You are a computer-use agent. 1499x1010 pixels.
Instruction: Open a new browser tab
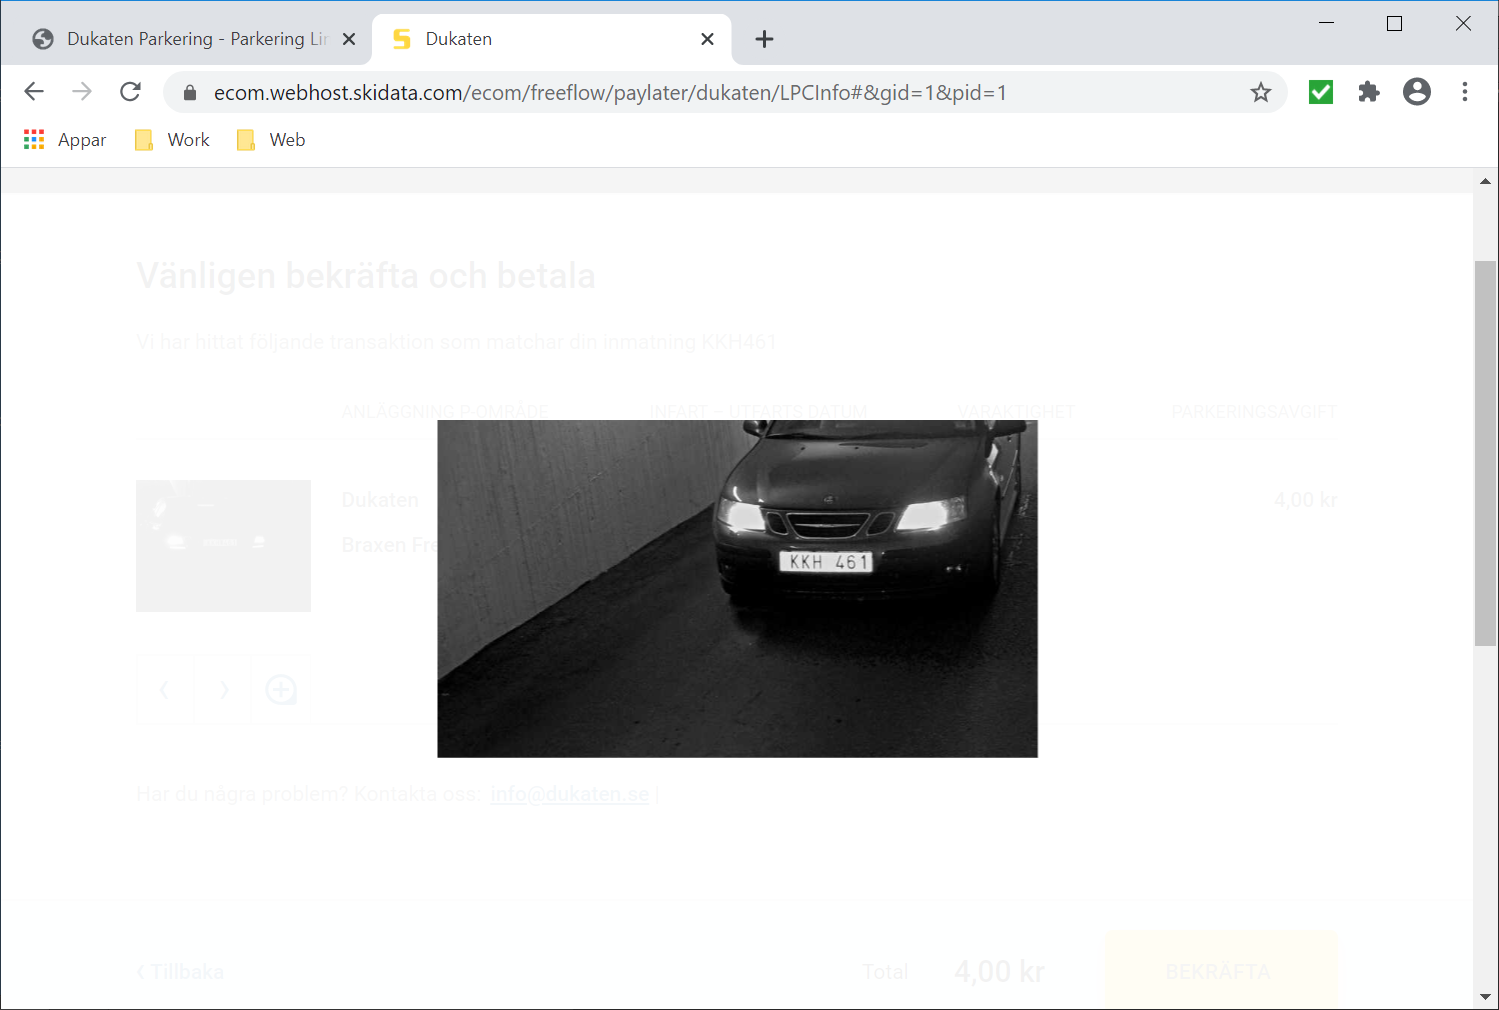pos(764,39)
